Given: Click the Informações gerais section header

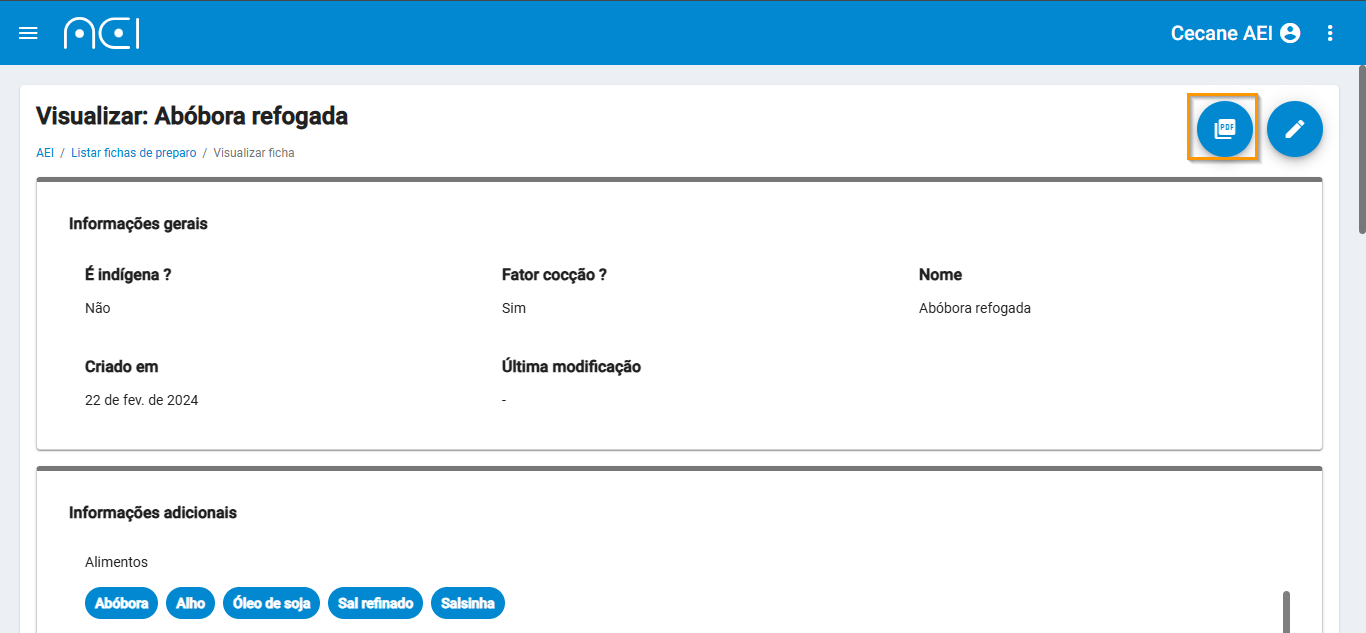Looking at the screenshot, I should tap(138, 223).
